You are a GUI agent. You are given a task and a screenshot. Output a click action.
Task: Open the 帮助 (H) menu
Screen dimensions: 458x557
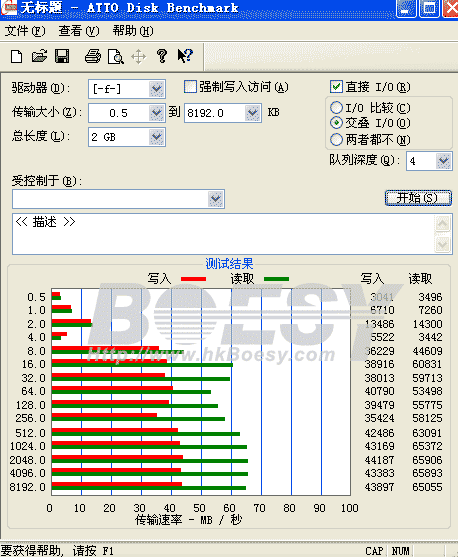point(133,31)
